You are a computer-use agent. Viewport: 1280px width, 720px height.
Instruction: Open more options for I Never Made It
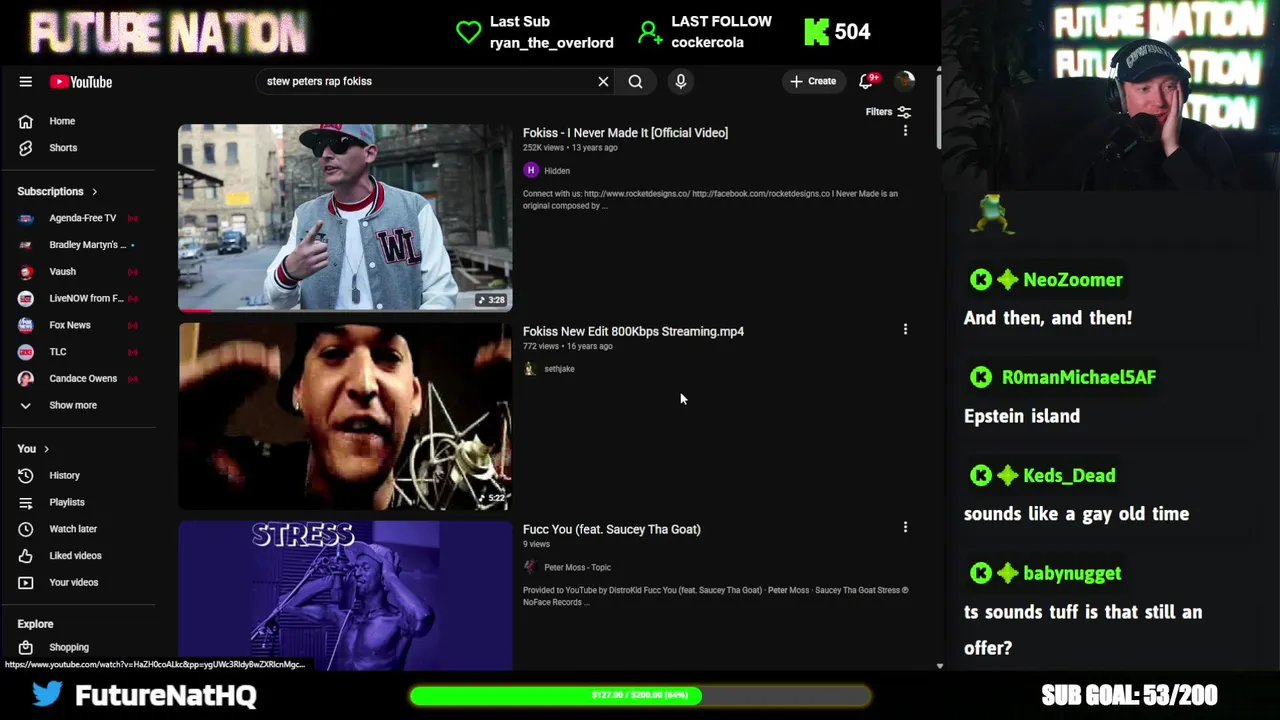tap(905, 131)
